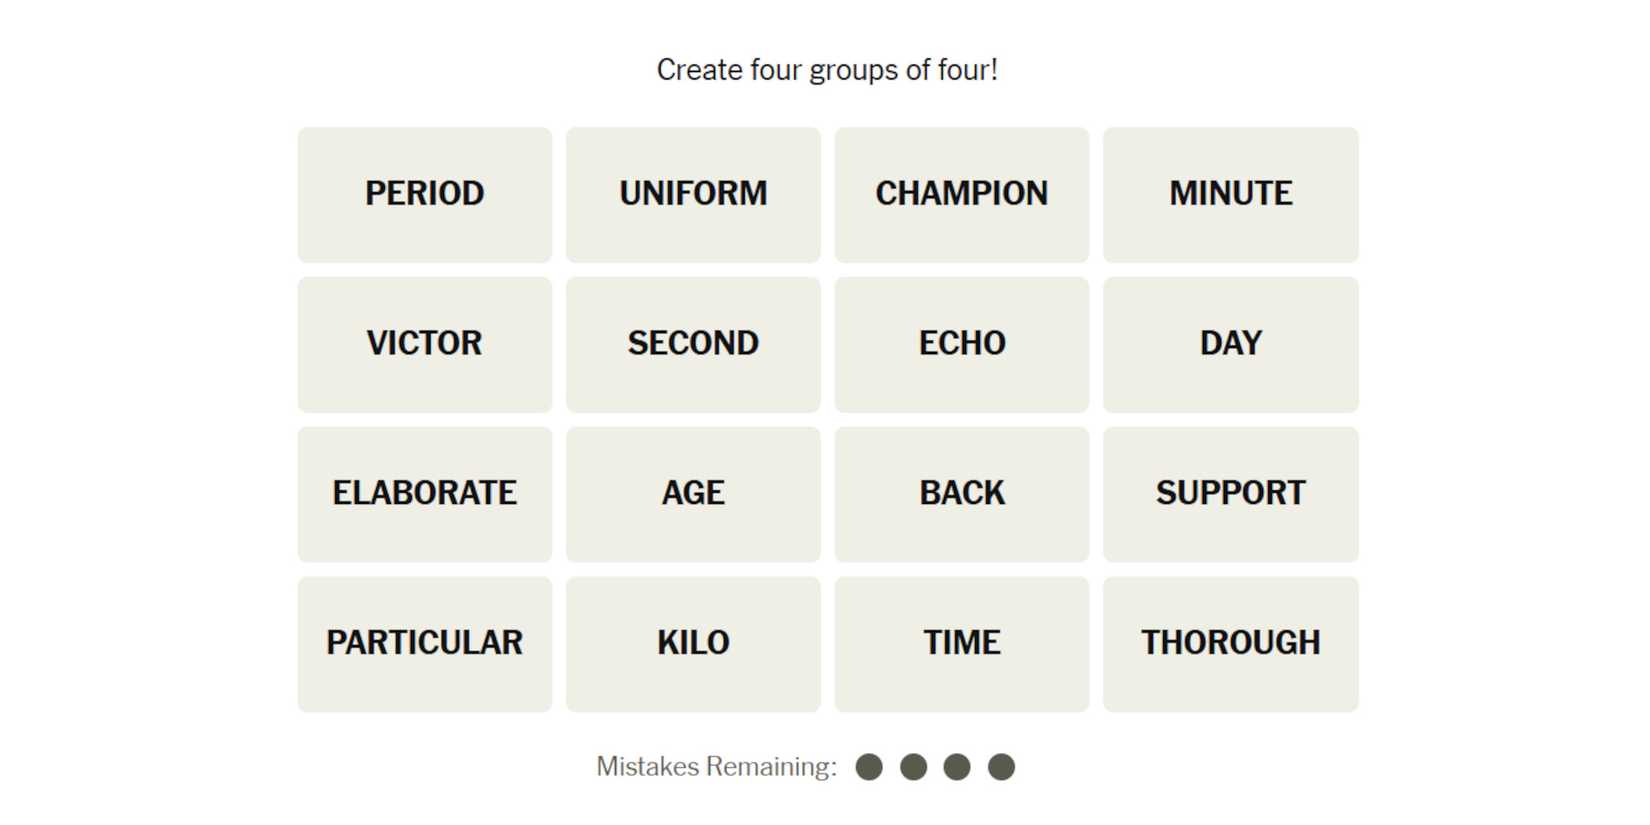Select the MINUTE tile

pos(1230,194)
